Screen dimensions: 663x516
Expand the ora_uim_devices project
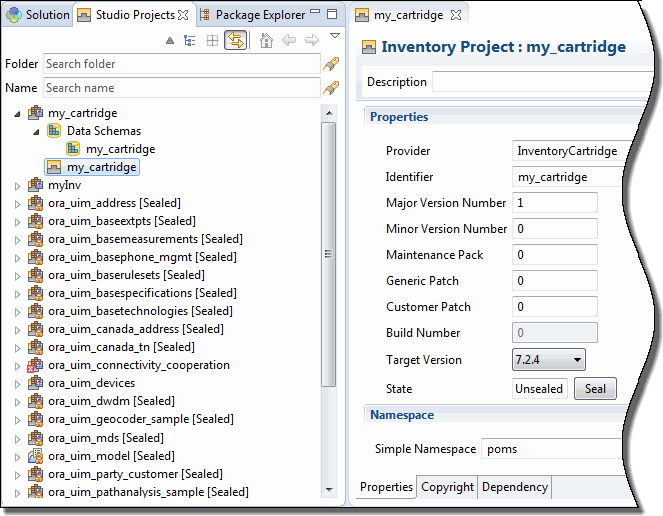pos(17,383)
